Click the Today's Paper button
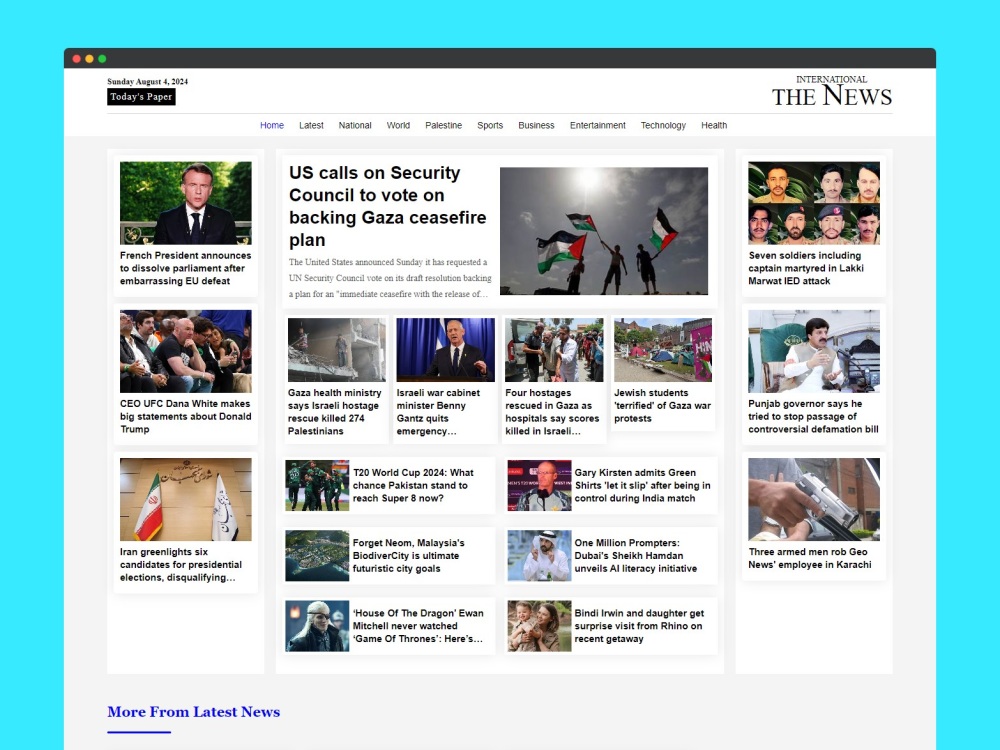1000x750 pixels. pyautogui.click(x=141, y=97)
